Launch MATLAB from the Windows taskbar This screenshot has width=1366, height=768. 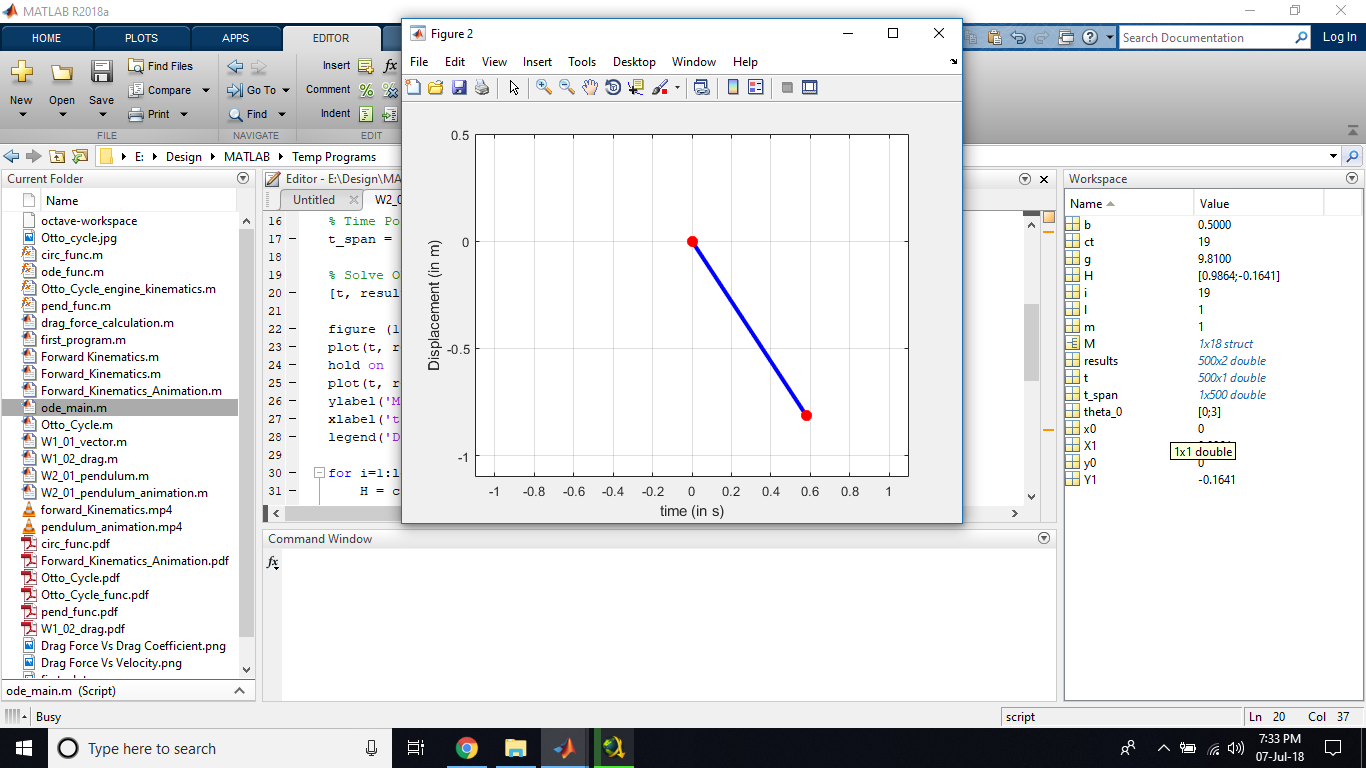pos(565,747)
